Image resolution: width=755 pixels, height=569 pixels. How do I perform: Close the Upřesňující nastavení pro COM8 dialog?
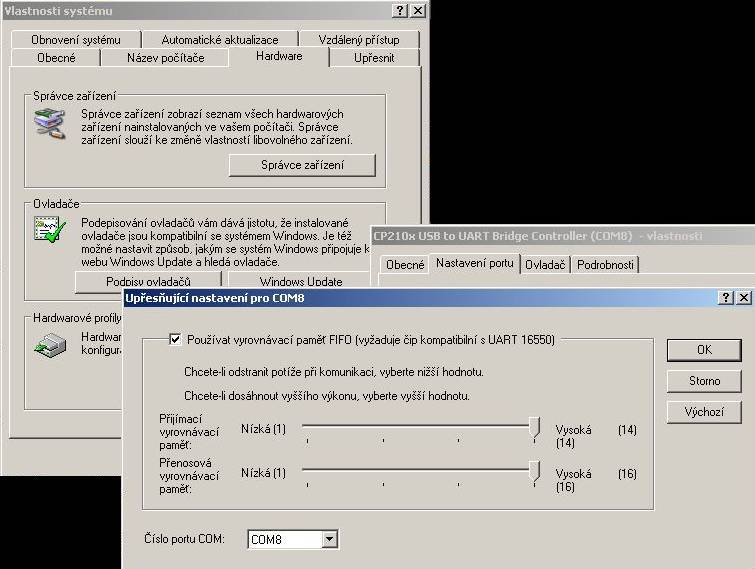(x=743, y=298)
